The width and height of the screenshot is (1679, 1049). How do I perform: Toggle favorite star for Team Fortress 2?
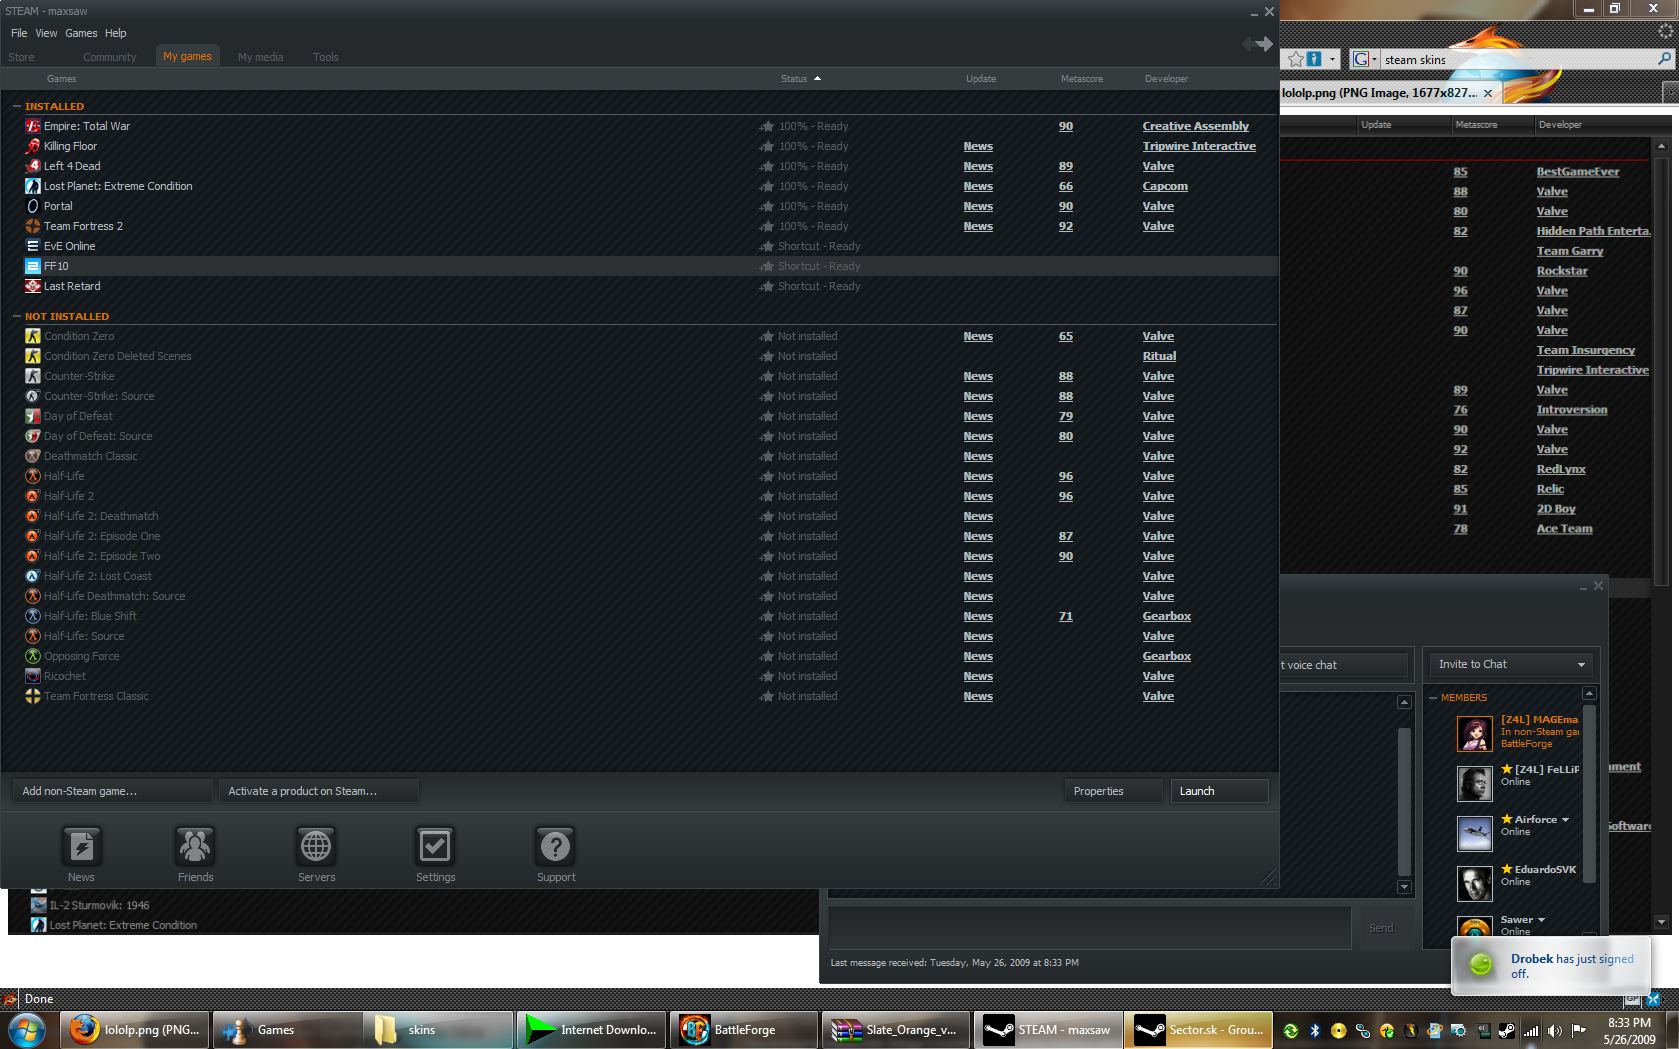pyautogui.click(x=767, y=226)
